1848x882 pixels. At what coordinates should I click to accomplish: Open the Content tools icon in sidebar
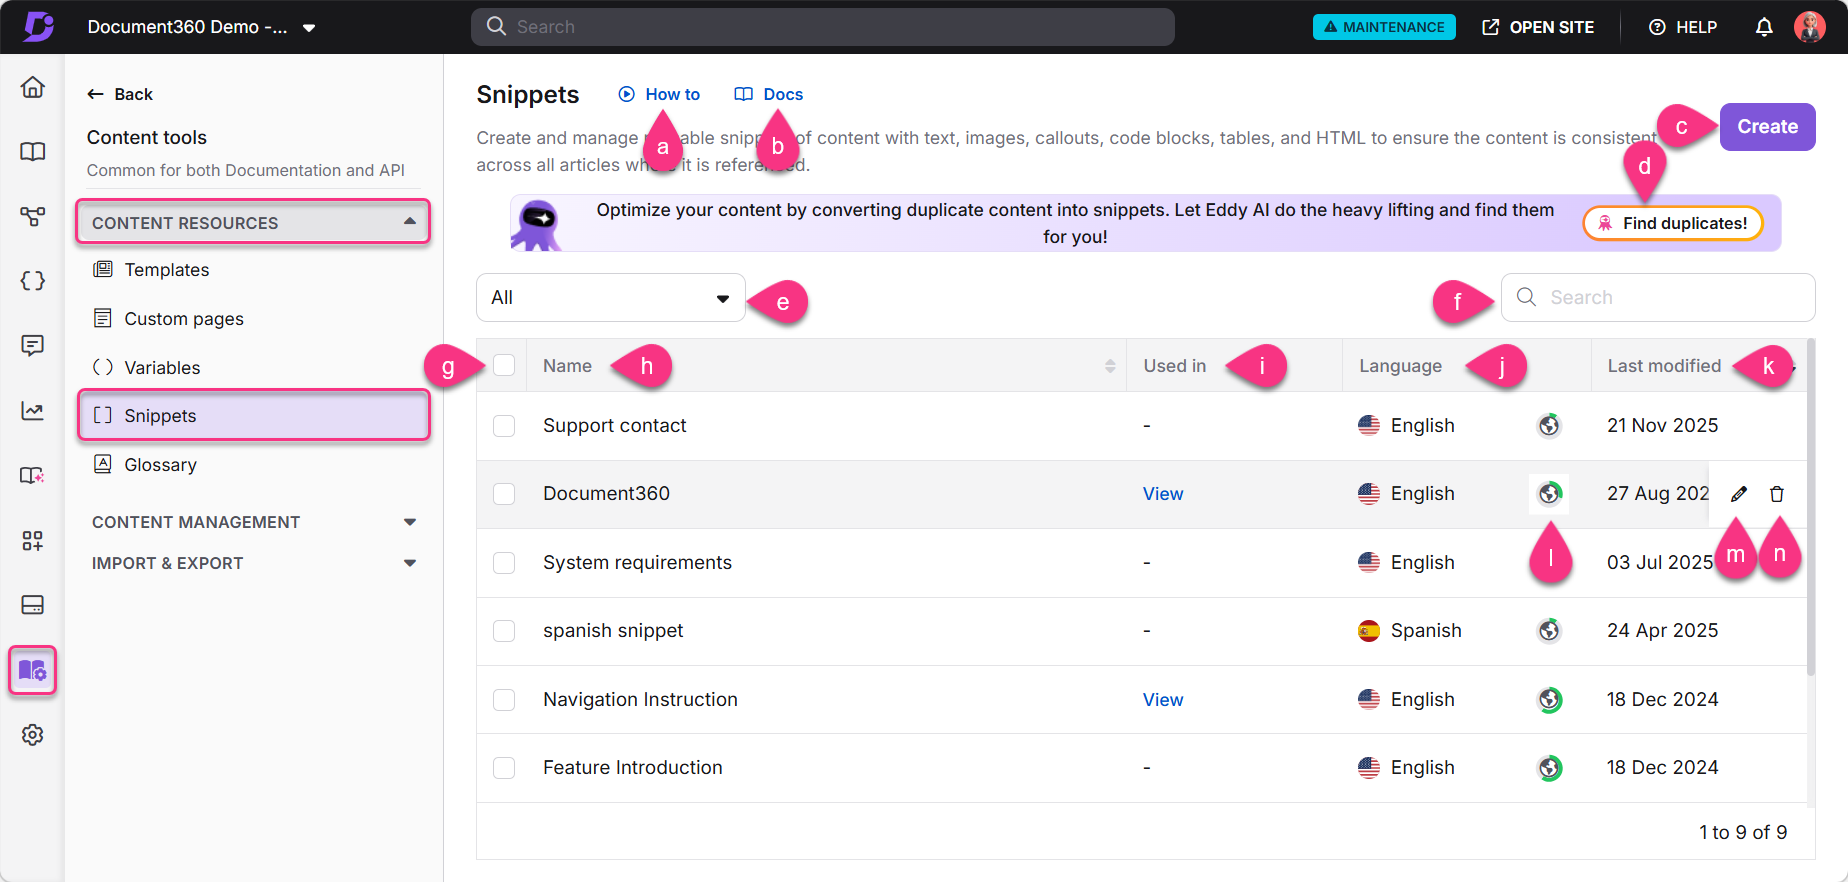33,670
